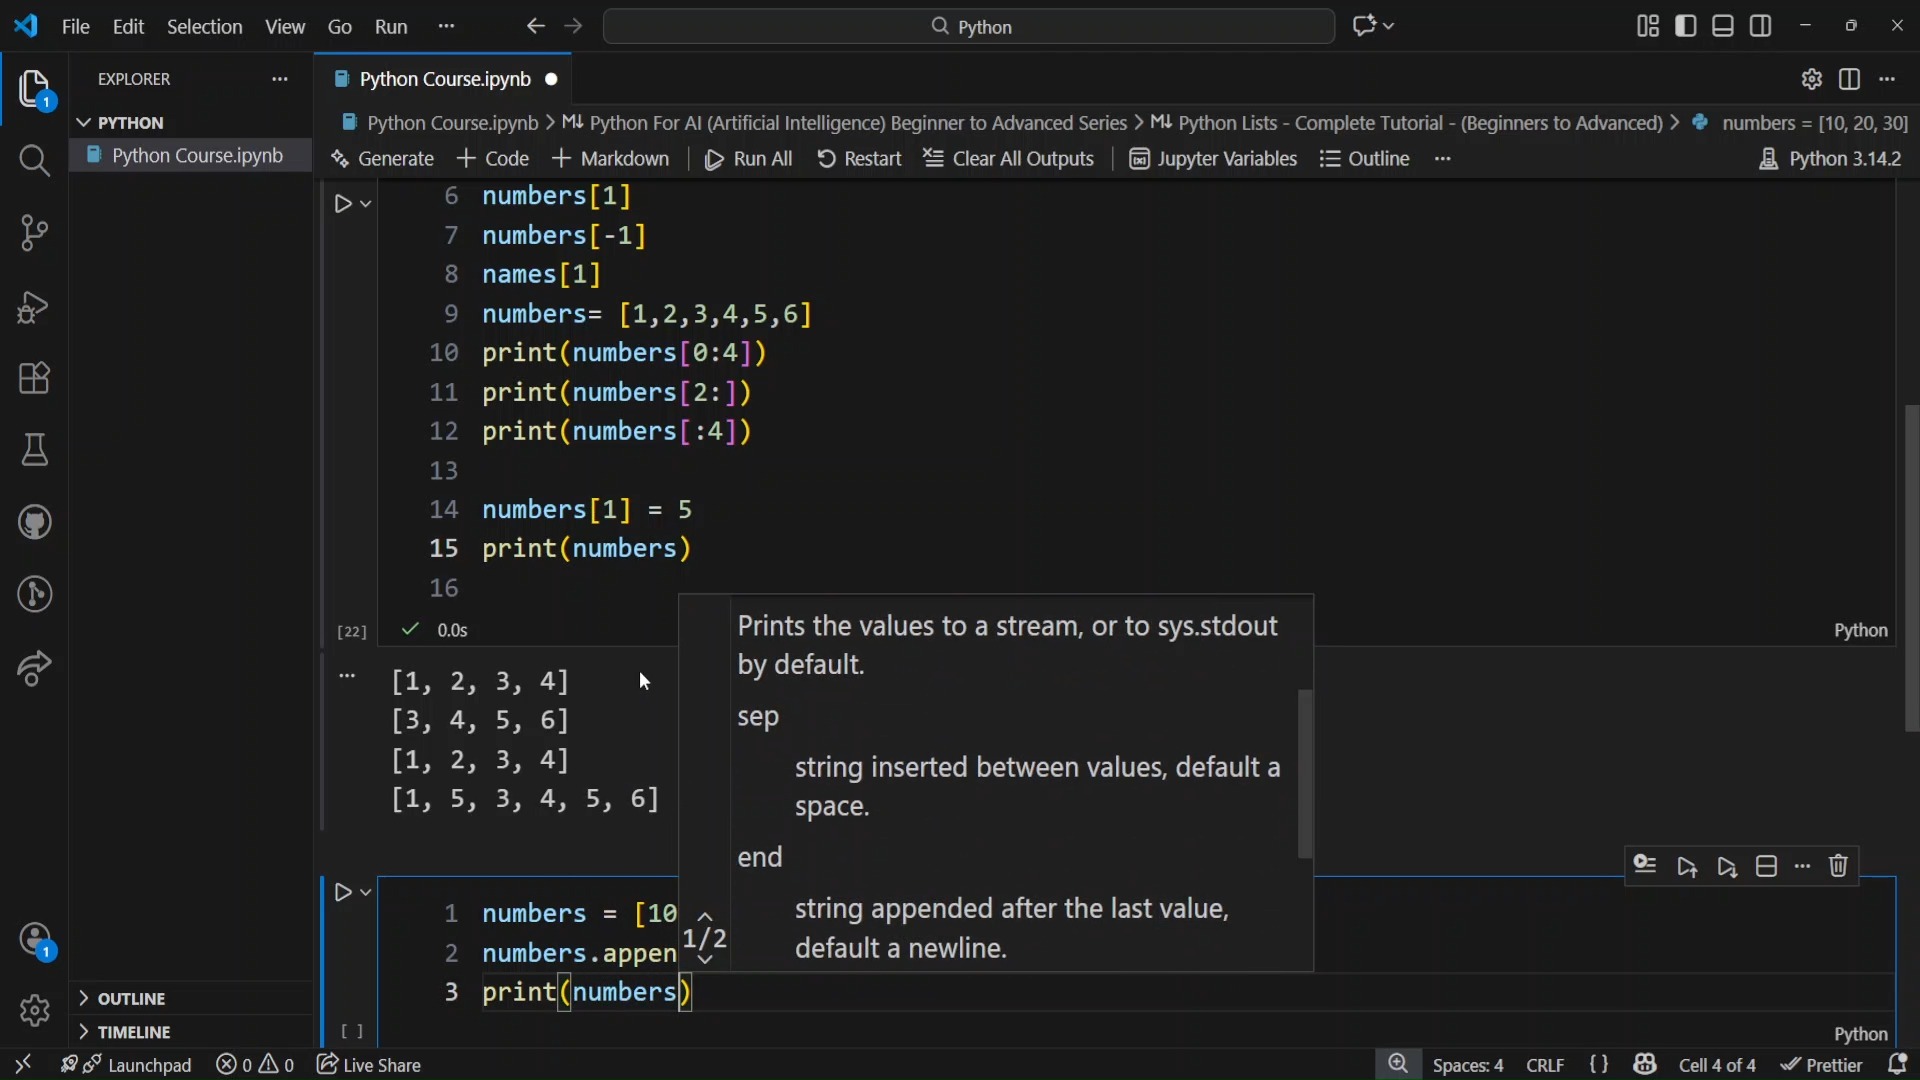The image size is (1920, 1080).
Task: Click the notebook vertical scrollbar
Action: [1910, 569]
